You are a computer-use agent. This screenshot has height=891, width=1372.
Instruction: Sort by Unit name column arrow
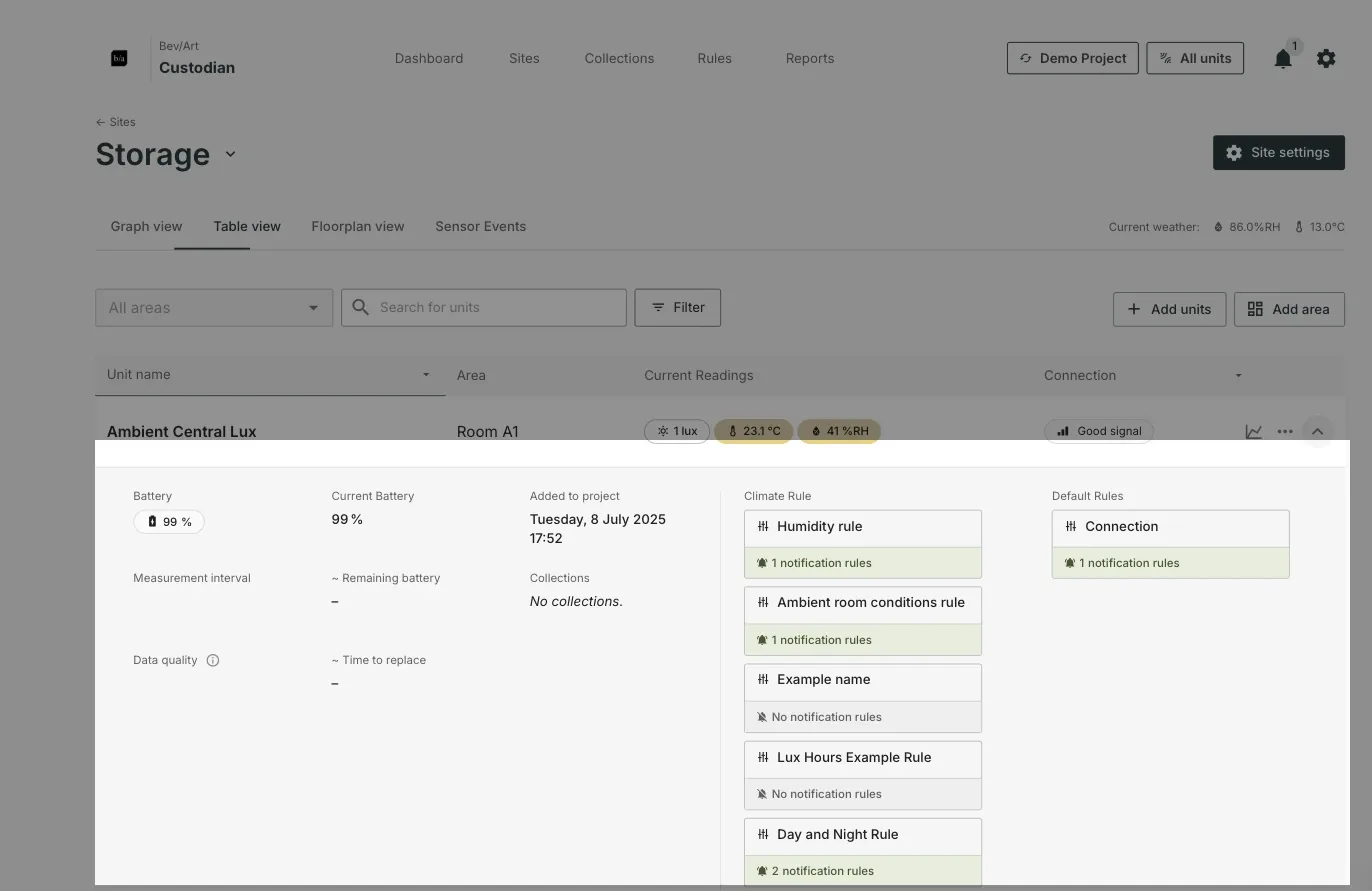click(426, 375)
